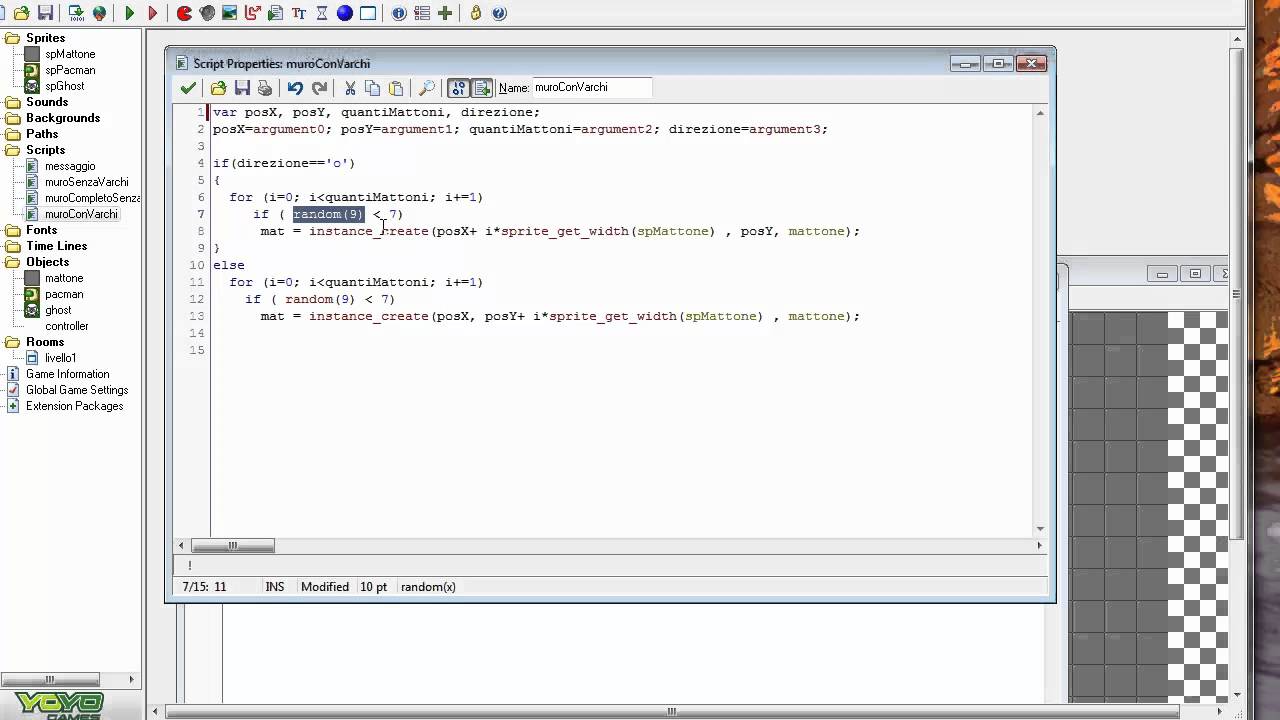The width and height of the screenshot is (1280, 720).
Task: Click the code editor scroll-down arrow
Action: click(1040, 528)
